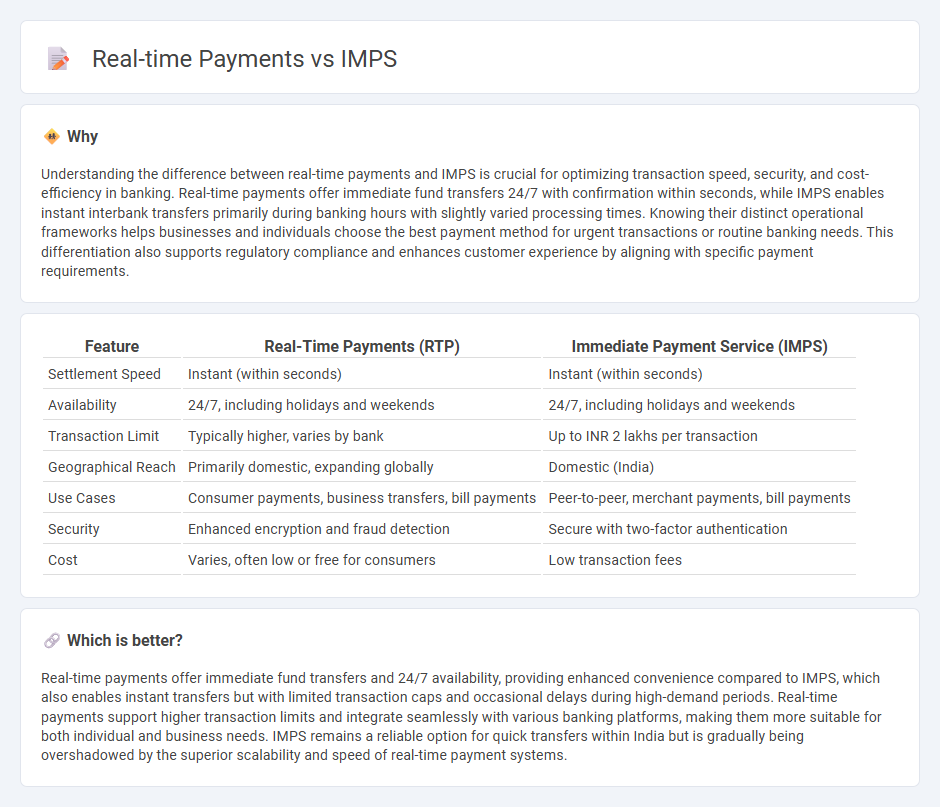Screen dimensions: 940x807
Task: Click the 'Security' row label
Action: click(74, 529)
